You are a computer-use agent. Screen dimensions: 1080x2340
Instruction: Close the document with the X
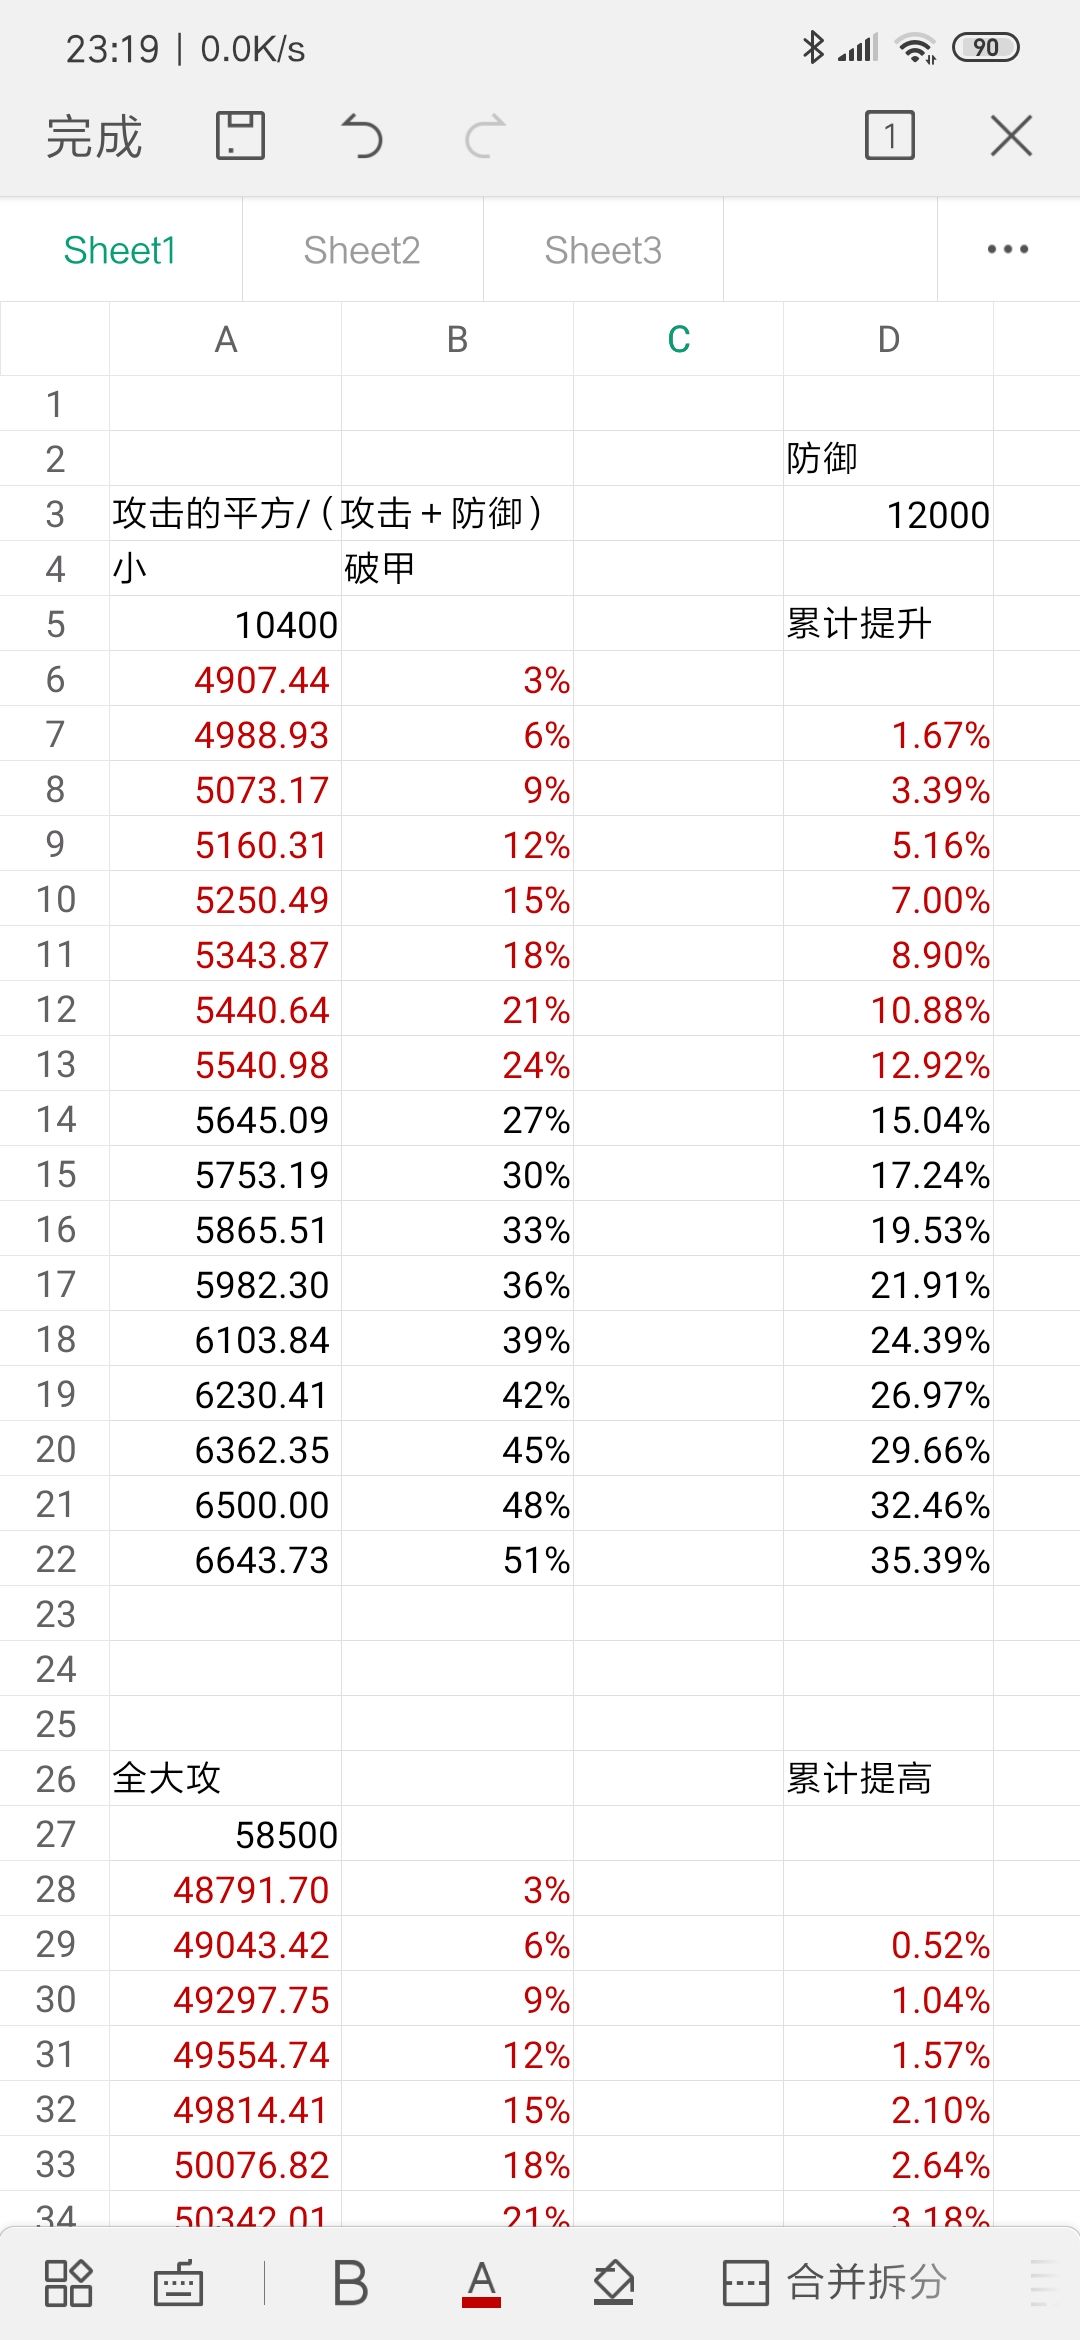[x=1011, y=136]
